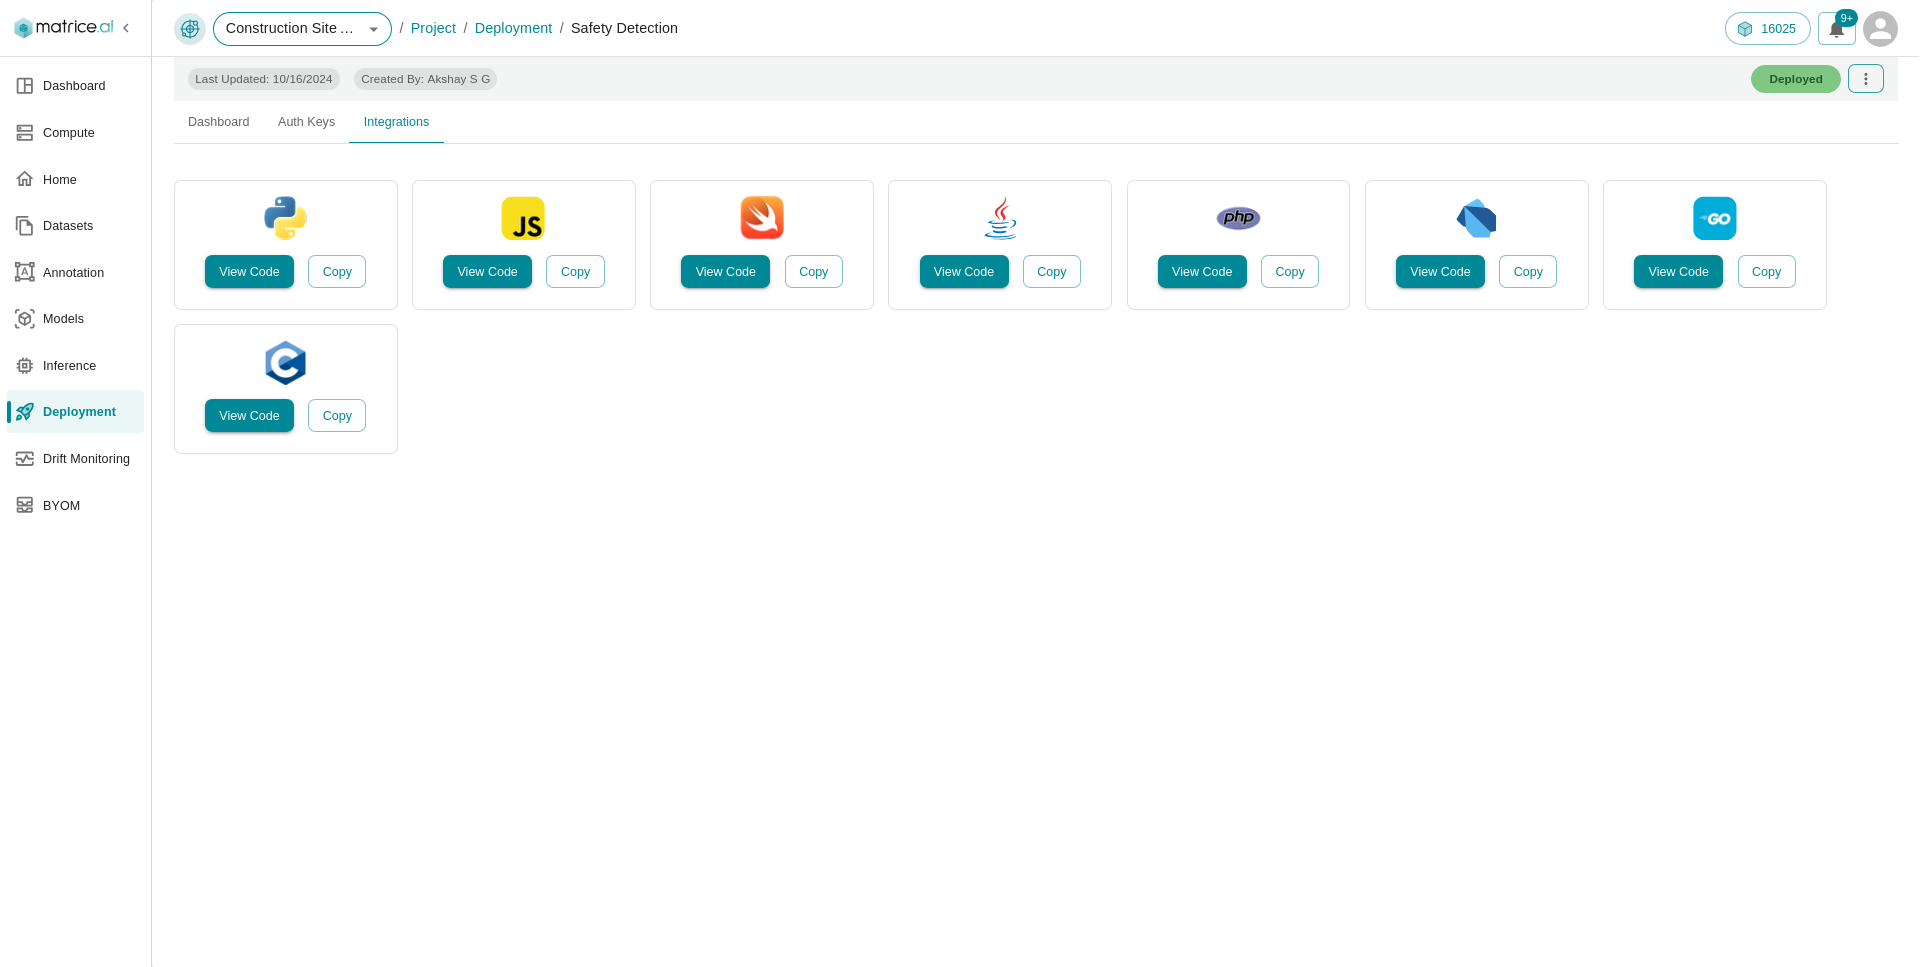Copy the Python integration code

[337, 272]
